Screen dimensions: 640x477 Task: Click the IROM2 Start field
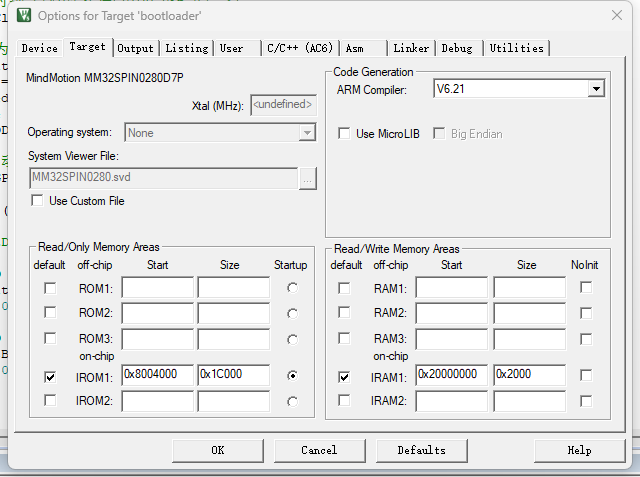[158, 402]
